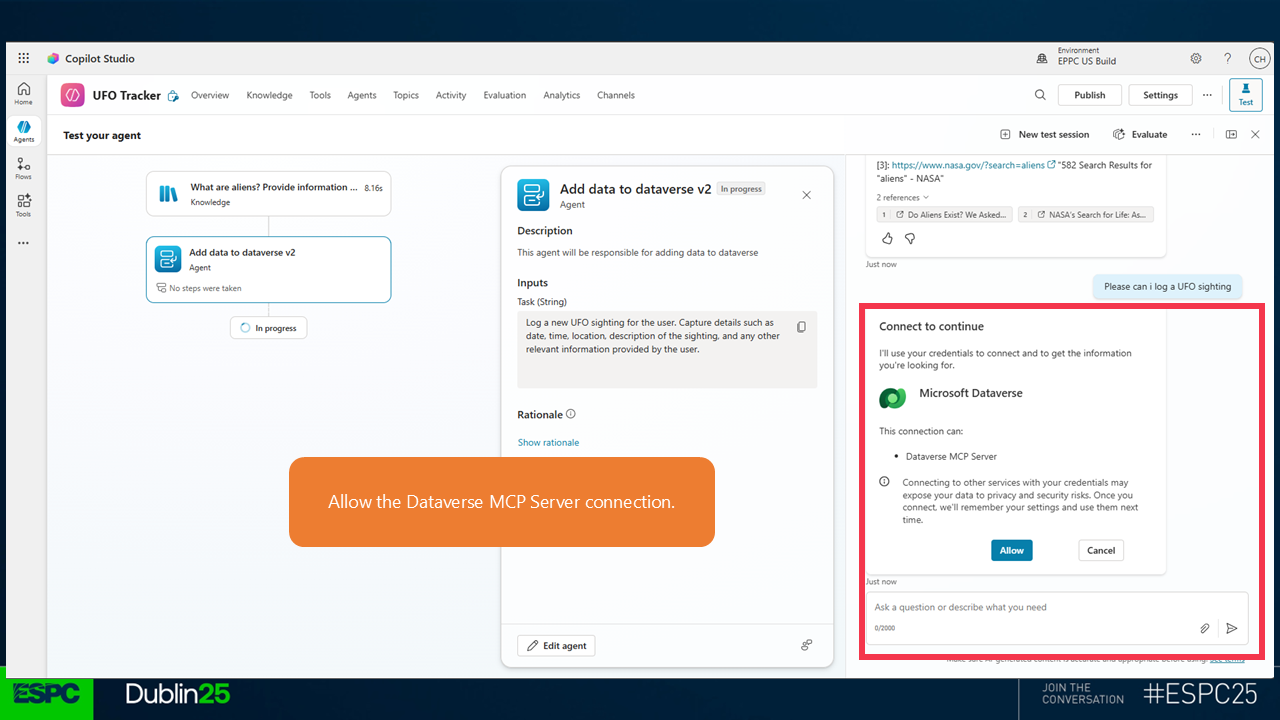Open Flows from the left sidebar

point(23,168)
